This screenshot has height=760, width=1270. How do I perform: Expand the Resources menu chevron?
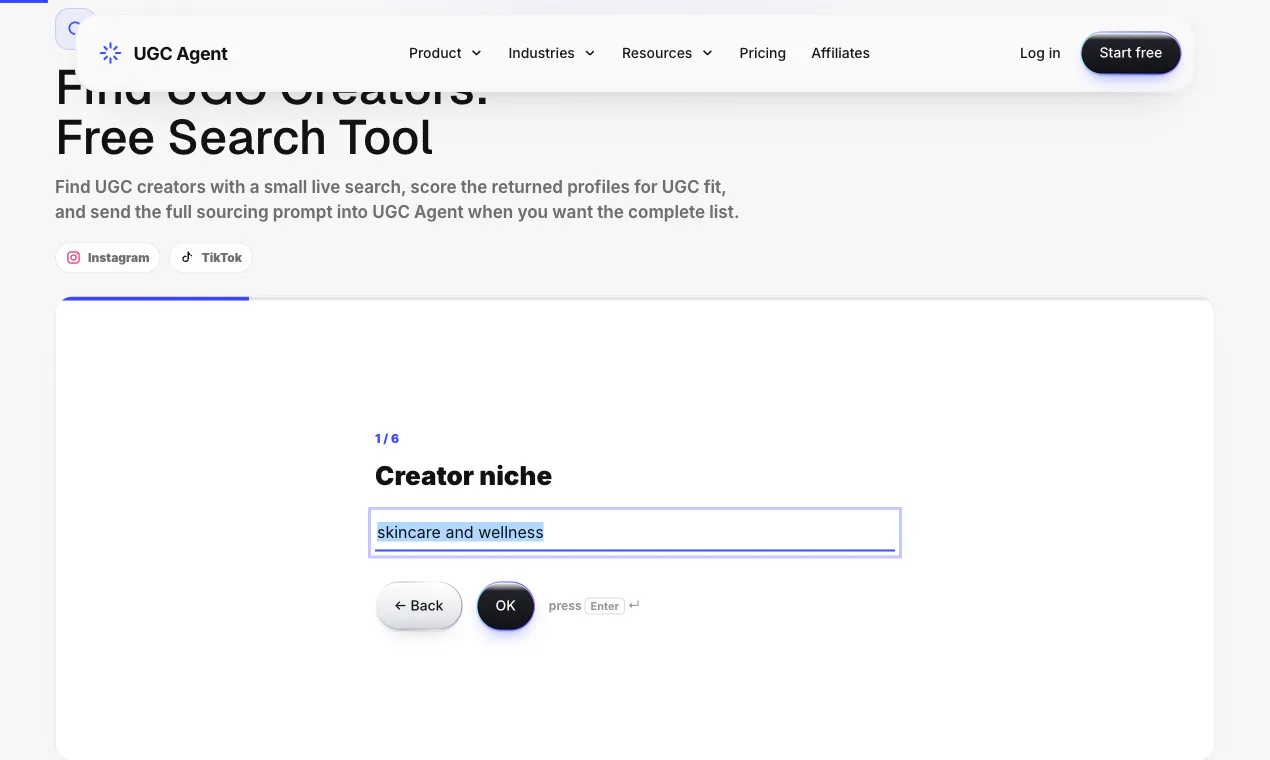pos(707,53)
